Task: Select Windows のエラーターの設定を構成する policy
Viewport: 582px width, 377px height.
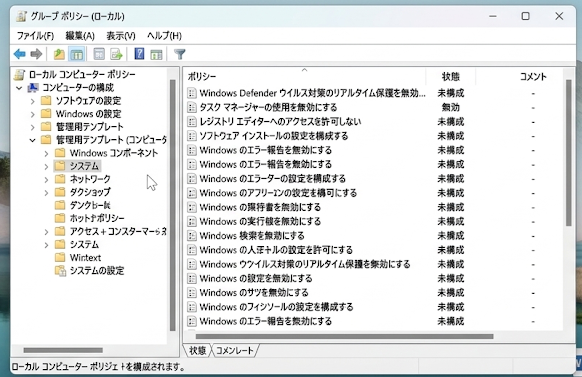Action: (x=373, y=178)
